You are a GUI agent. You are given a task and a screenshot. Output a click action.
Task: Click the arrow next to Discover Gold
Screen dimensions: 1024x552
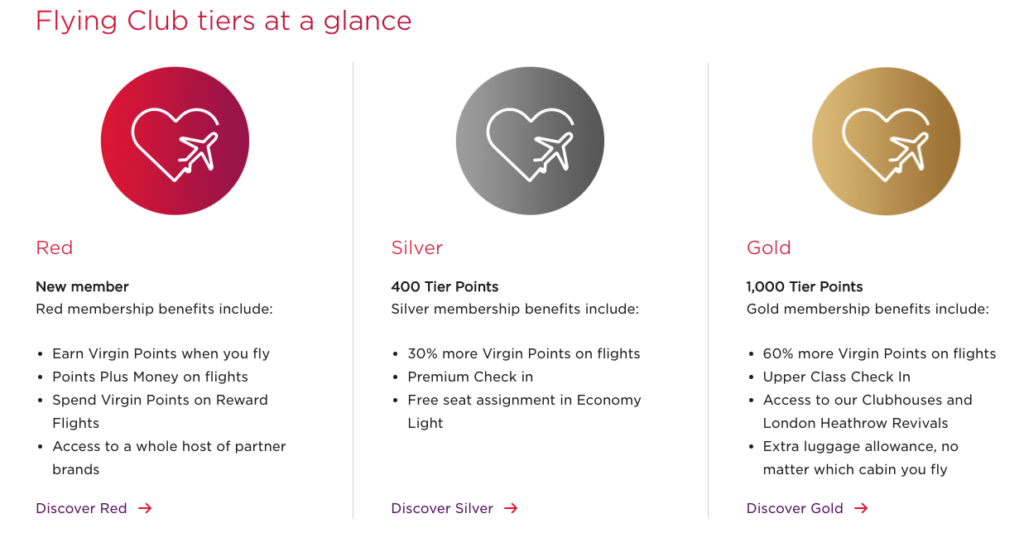click(861, 508)
